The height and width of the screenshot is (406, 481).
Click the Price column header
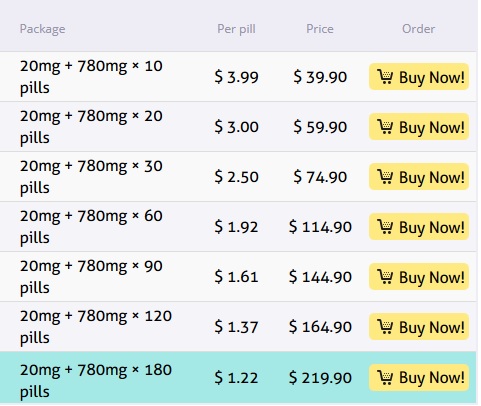[x=320, y=29]
